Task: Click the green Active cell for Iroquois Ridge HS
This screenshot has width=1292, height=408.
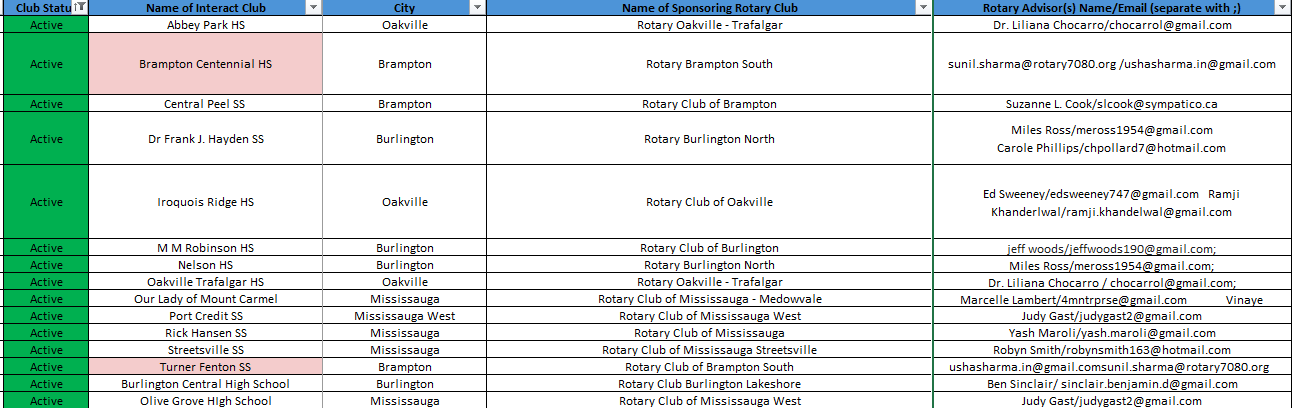Action: click(46, 202)
